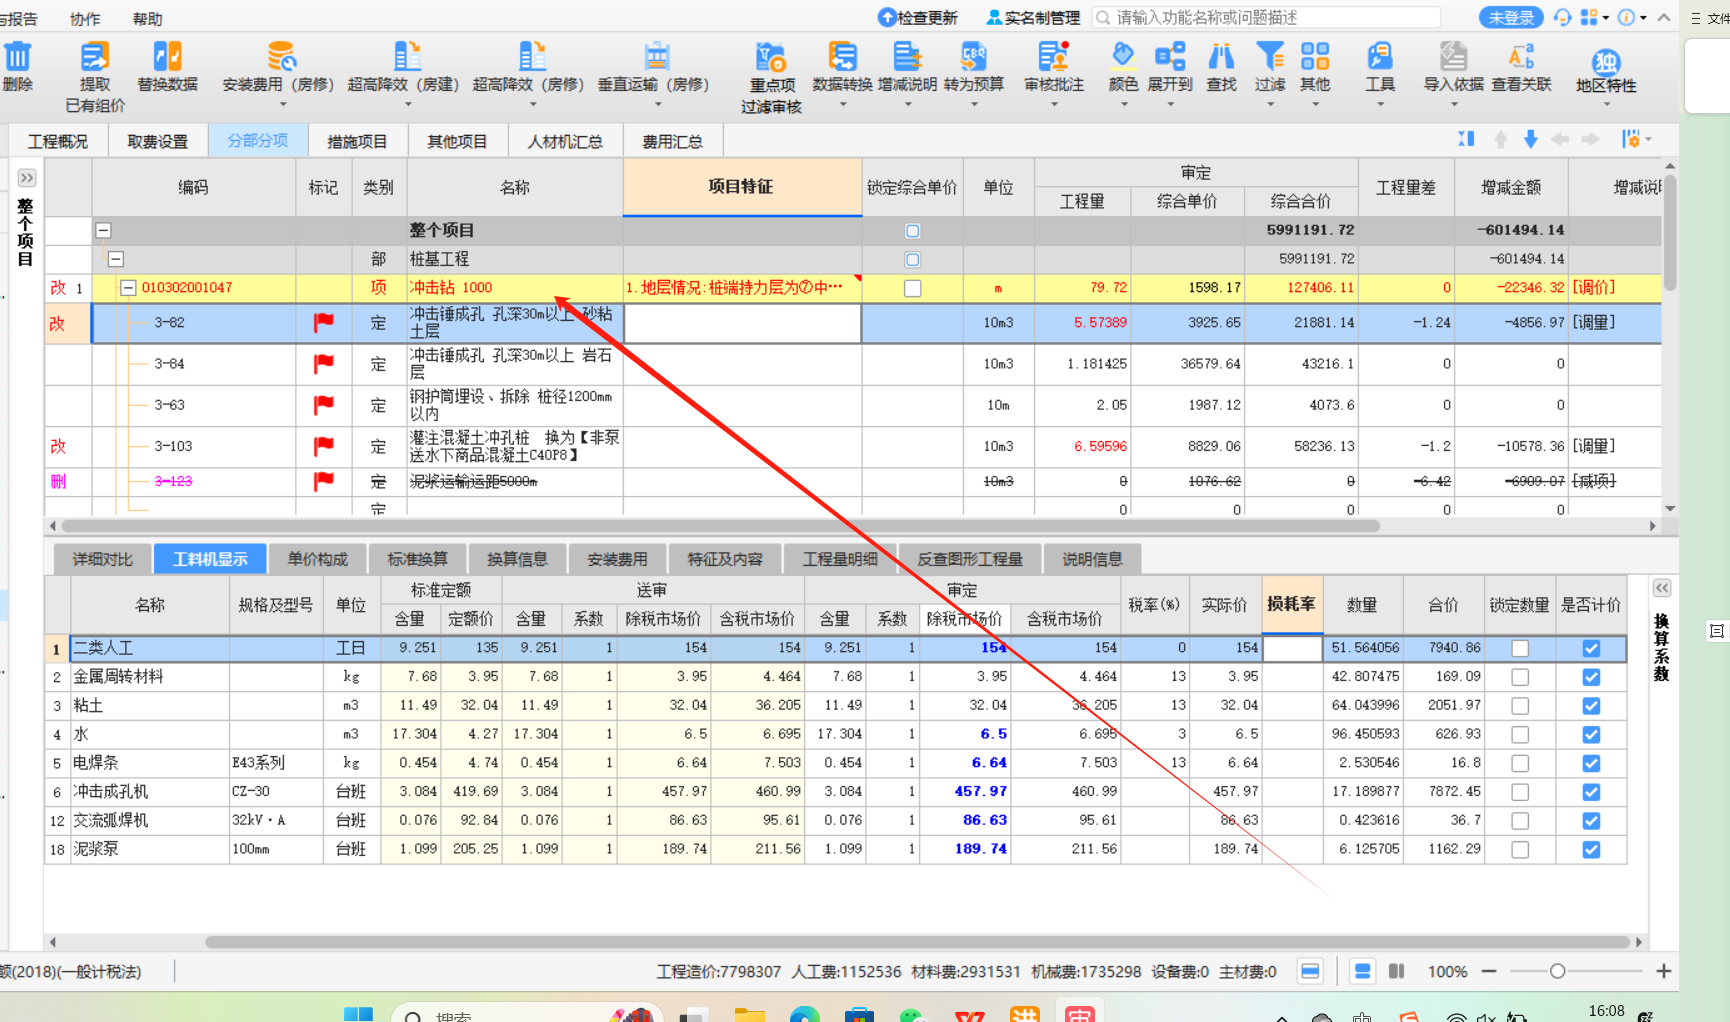
Task: Uncheck 是否计价 for 冲击成孔机
Action: pyautogui.click(x=1591, y=792)
